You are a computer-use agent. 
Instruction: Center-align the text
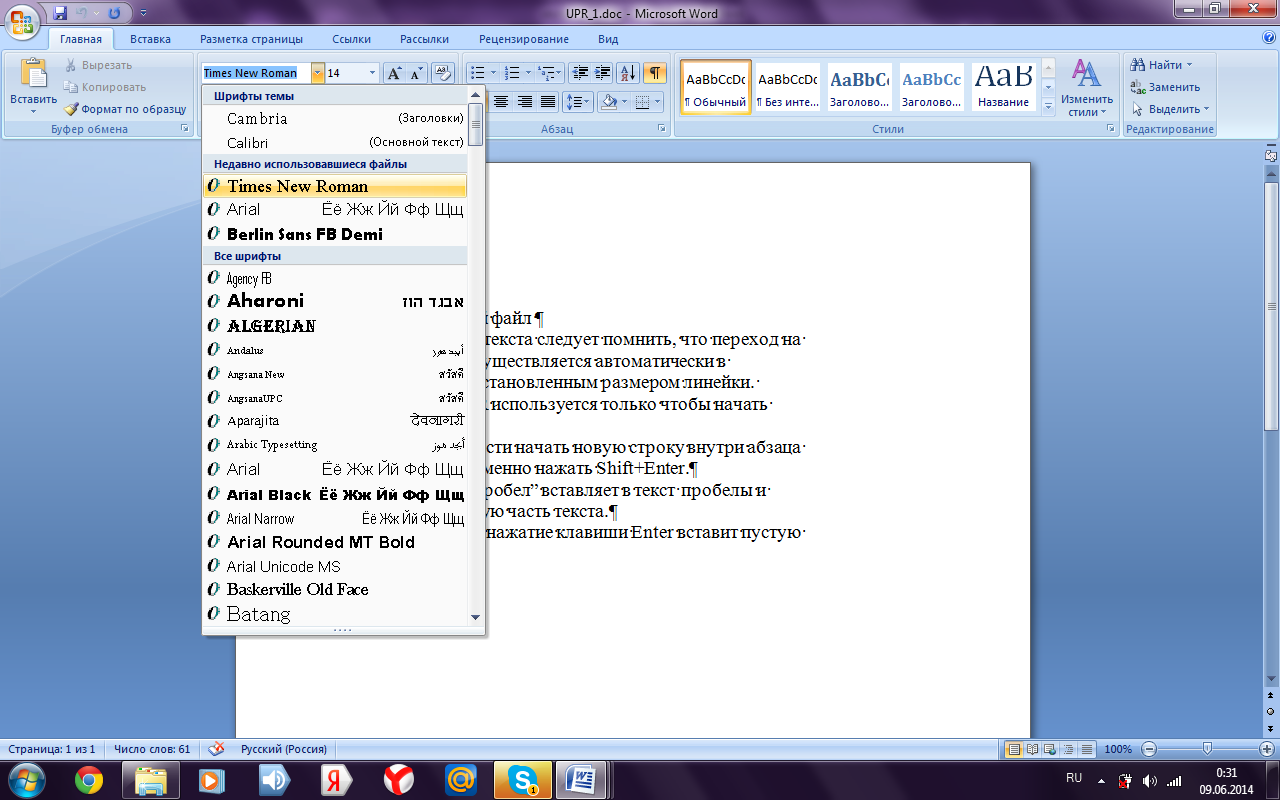[501, 102]
